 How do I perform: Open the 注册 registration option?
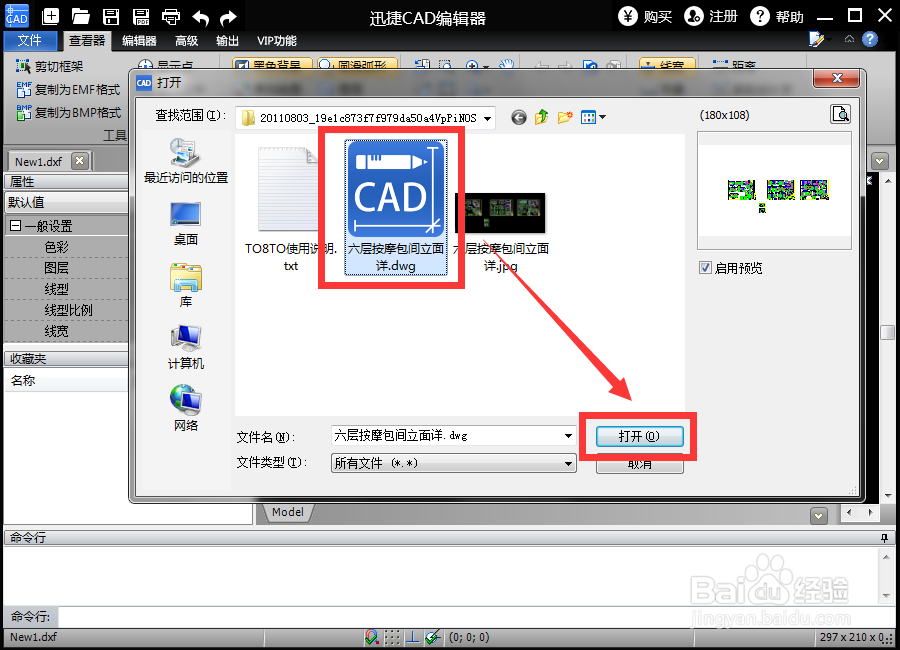pos(711,16)
